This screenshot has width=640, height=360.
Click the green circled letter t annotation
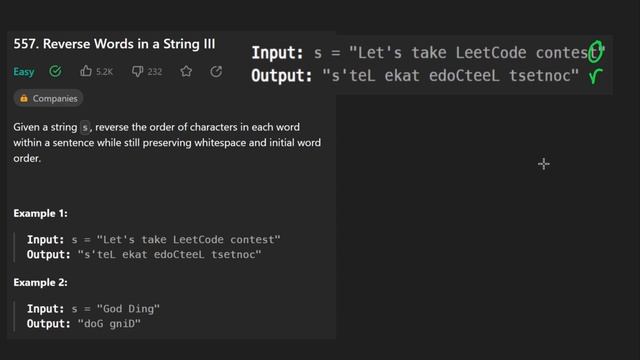point(595,51)
